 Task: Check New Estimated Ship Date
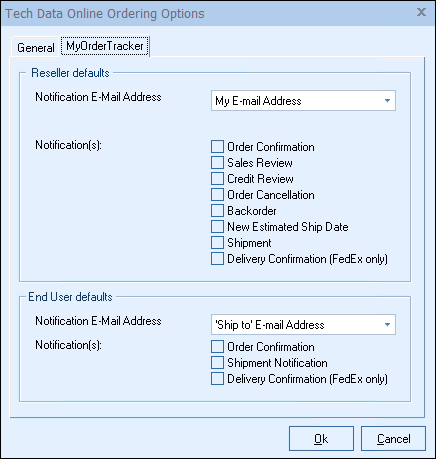[x=217, y=227]
